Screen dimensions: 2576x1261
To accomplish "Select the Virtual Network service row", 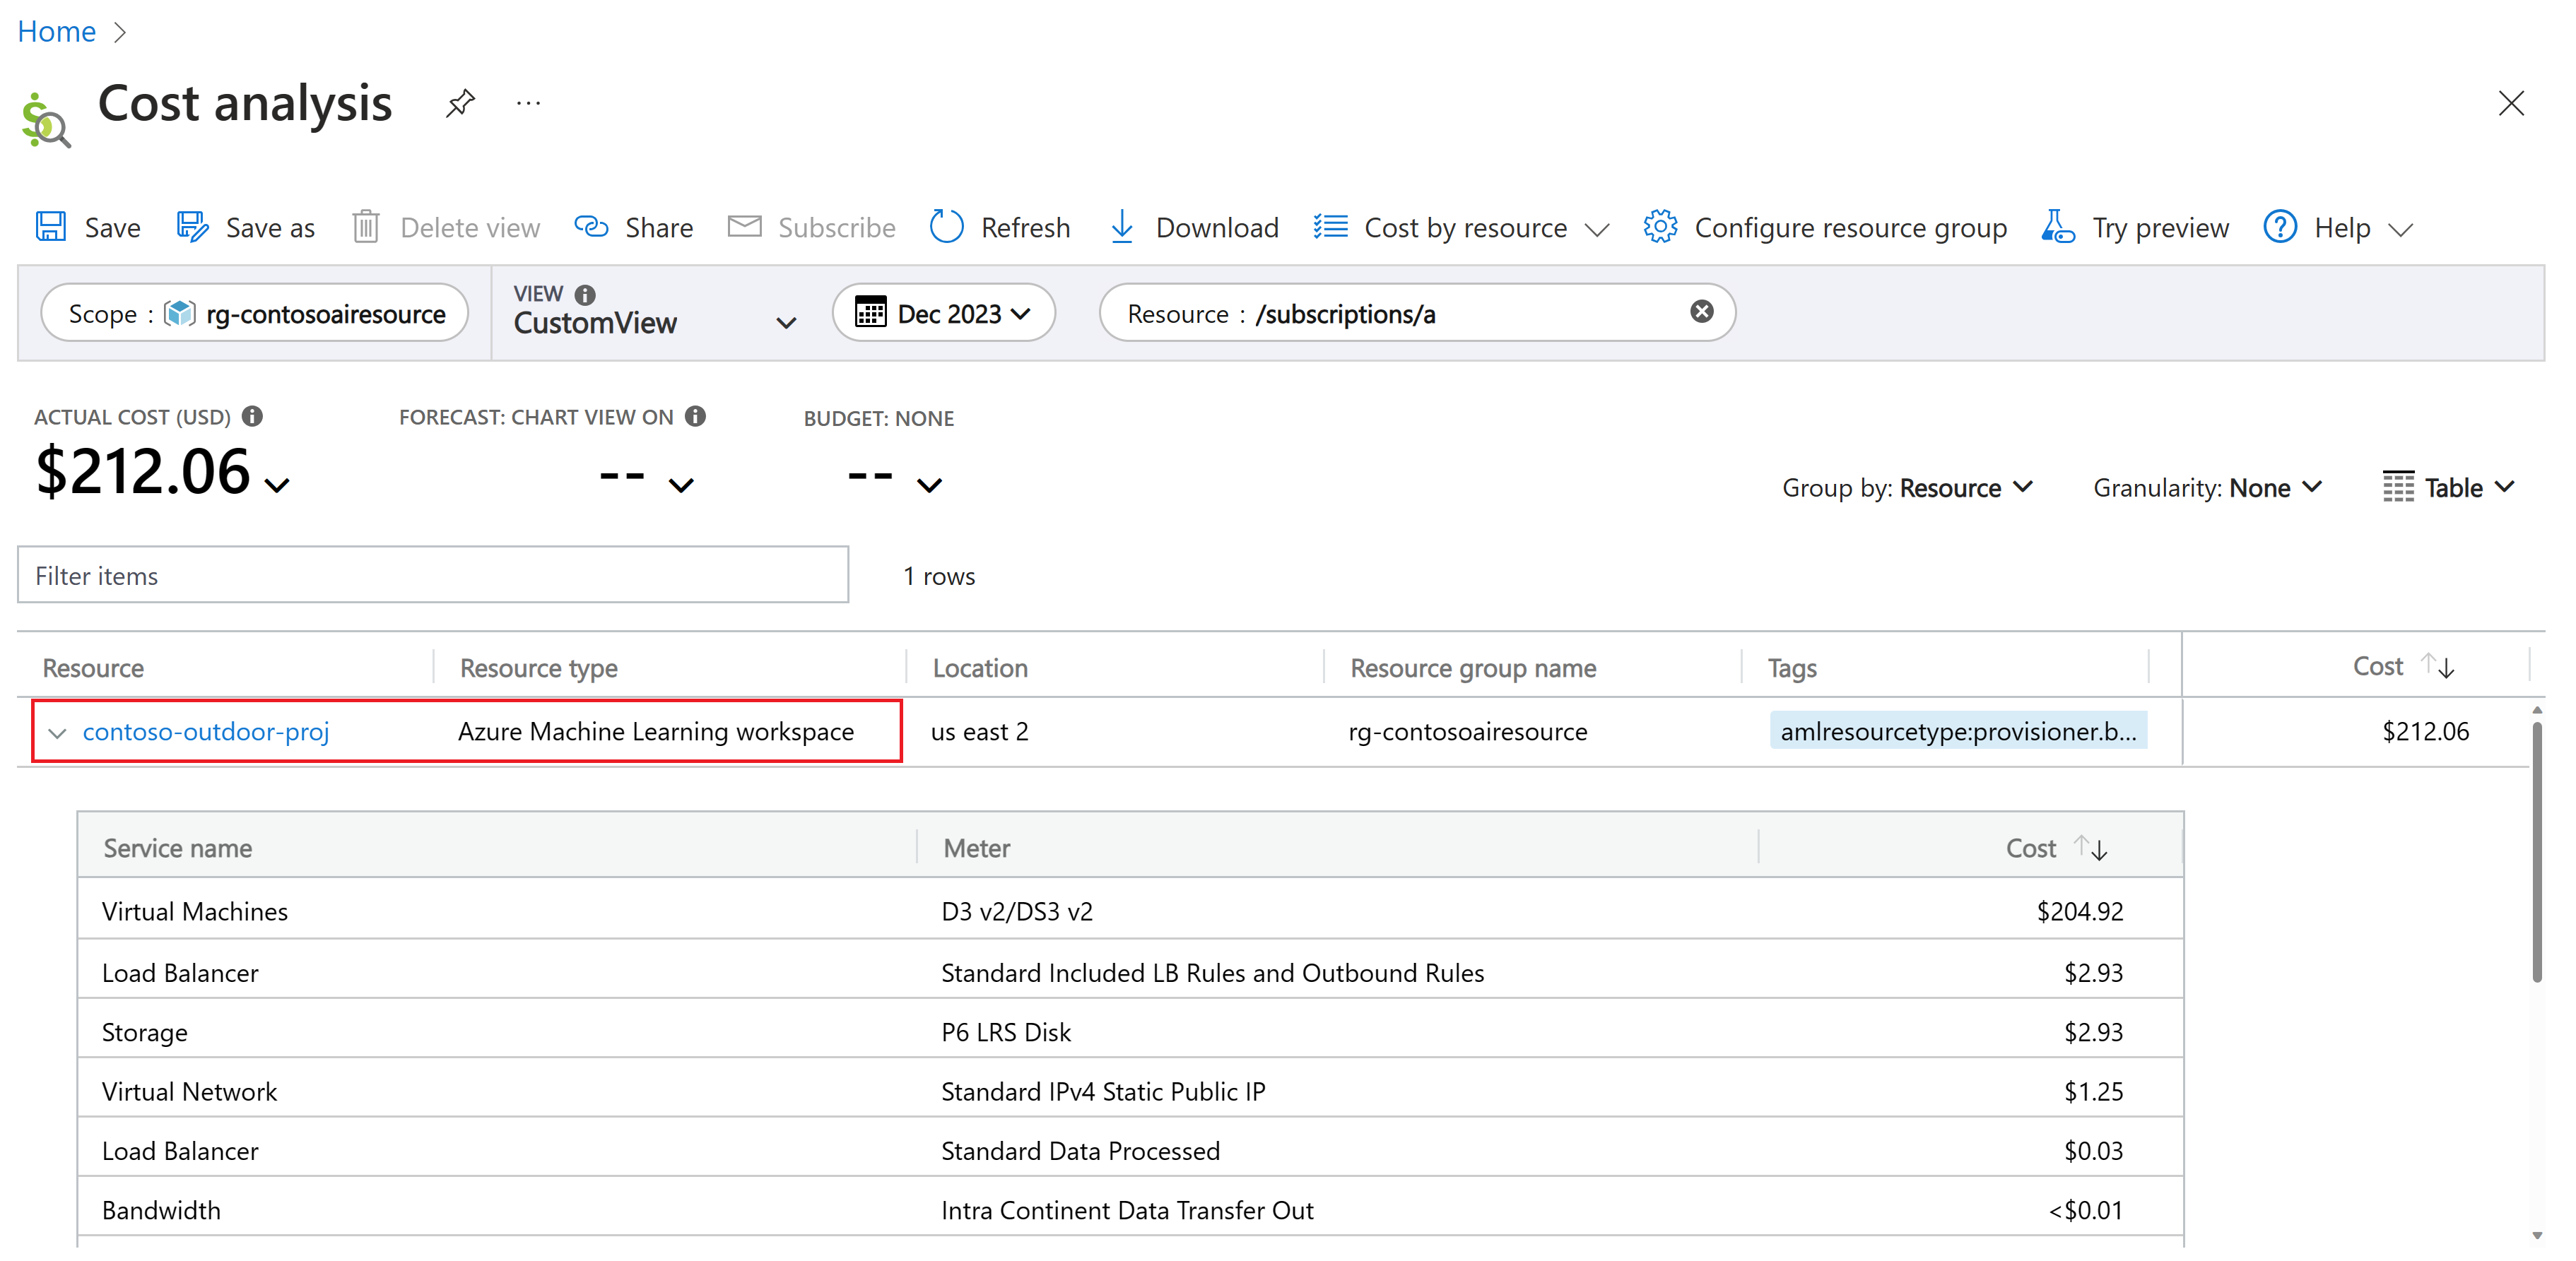I will (x=1130, y=1089).
